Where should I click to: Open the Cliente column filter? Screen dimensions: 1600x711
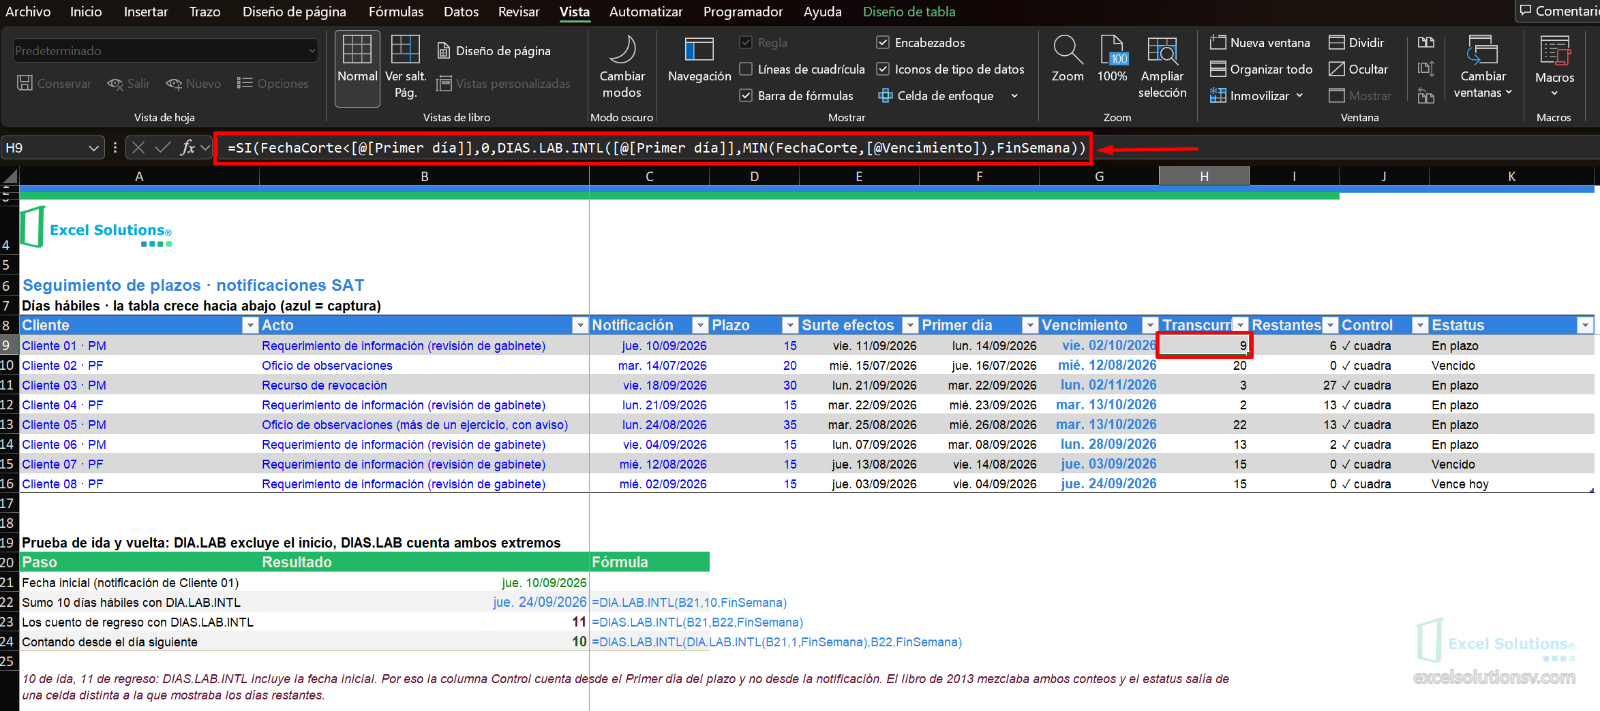tap(250, 326)
